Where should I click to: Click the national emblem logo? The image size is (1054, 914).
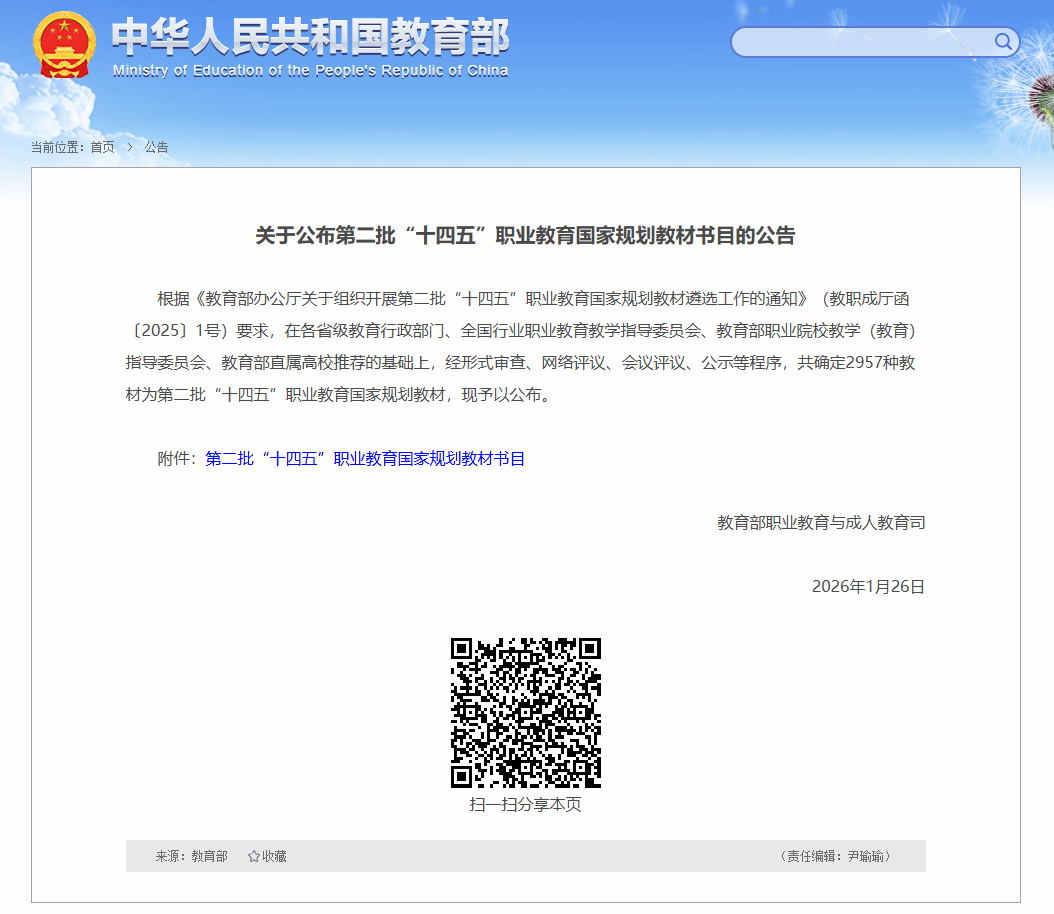(x=64, y=45)
